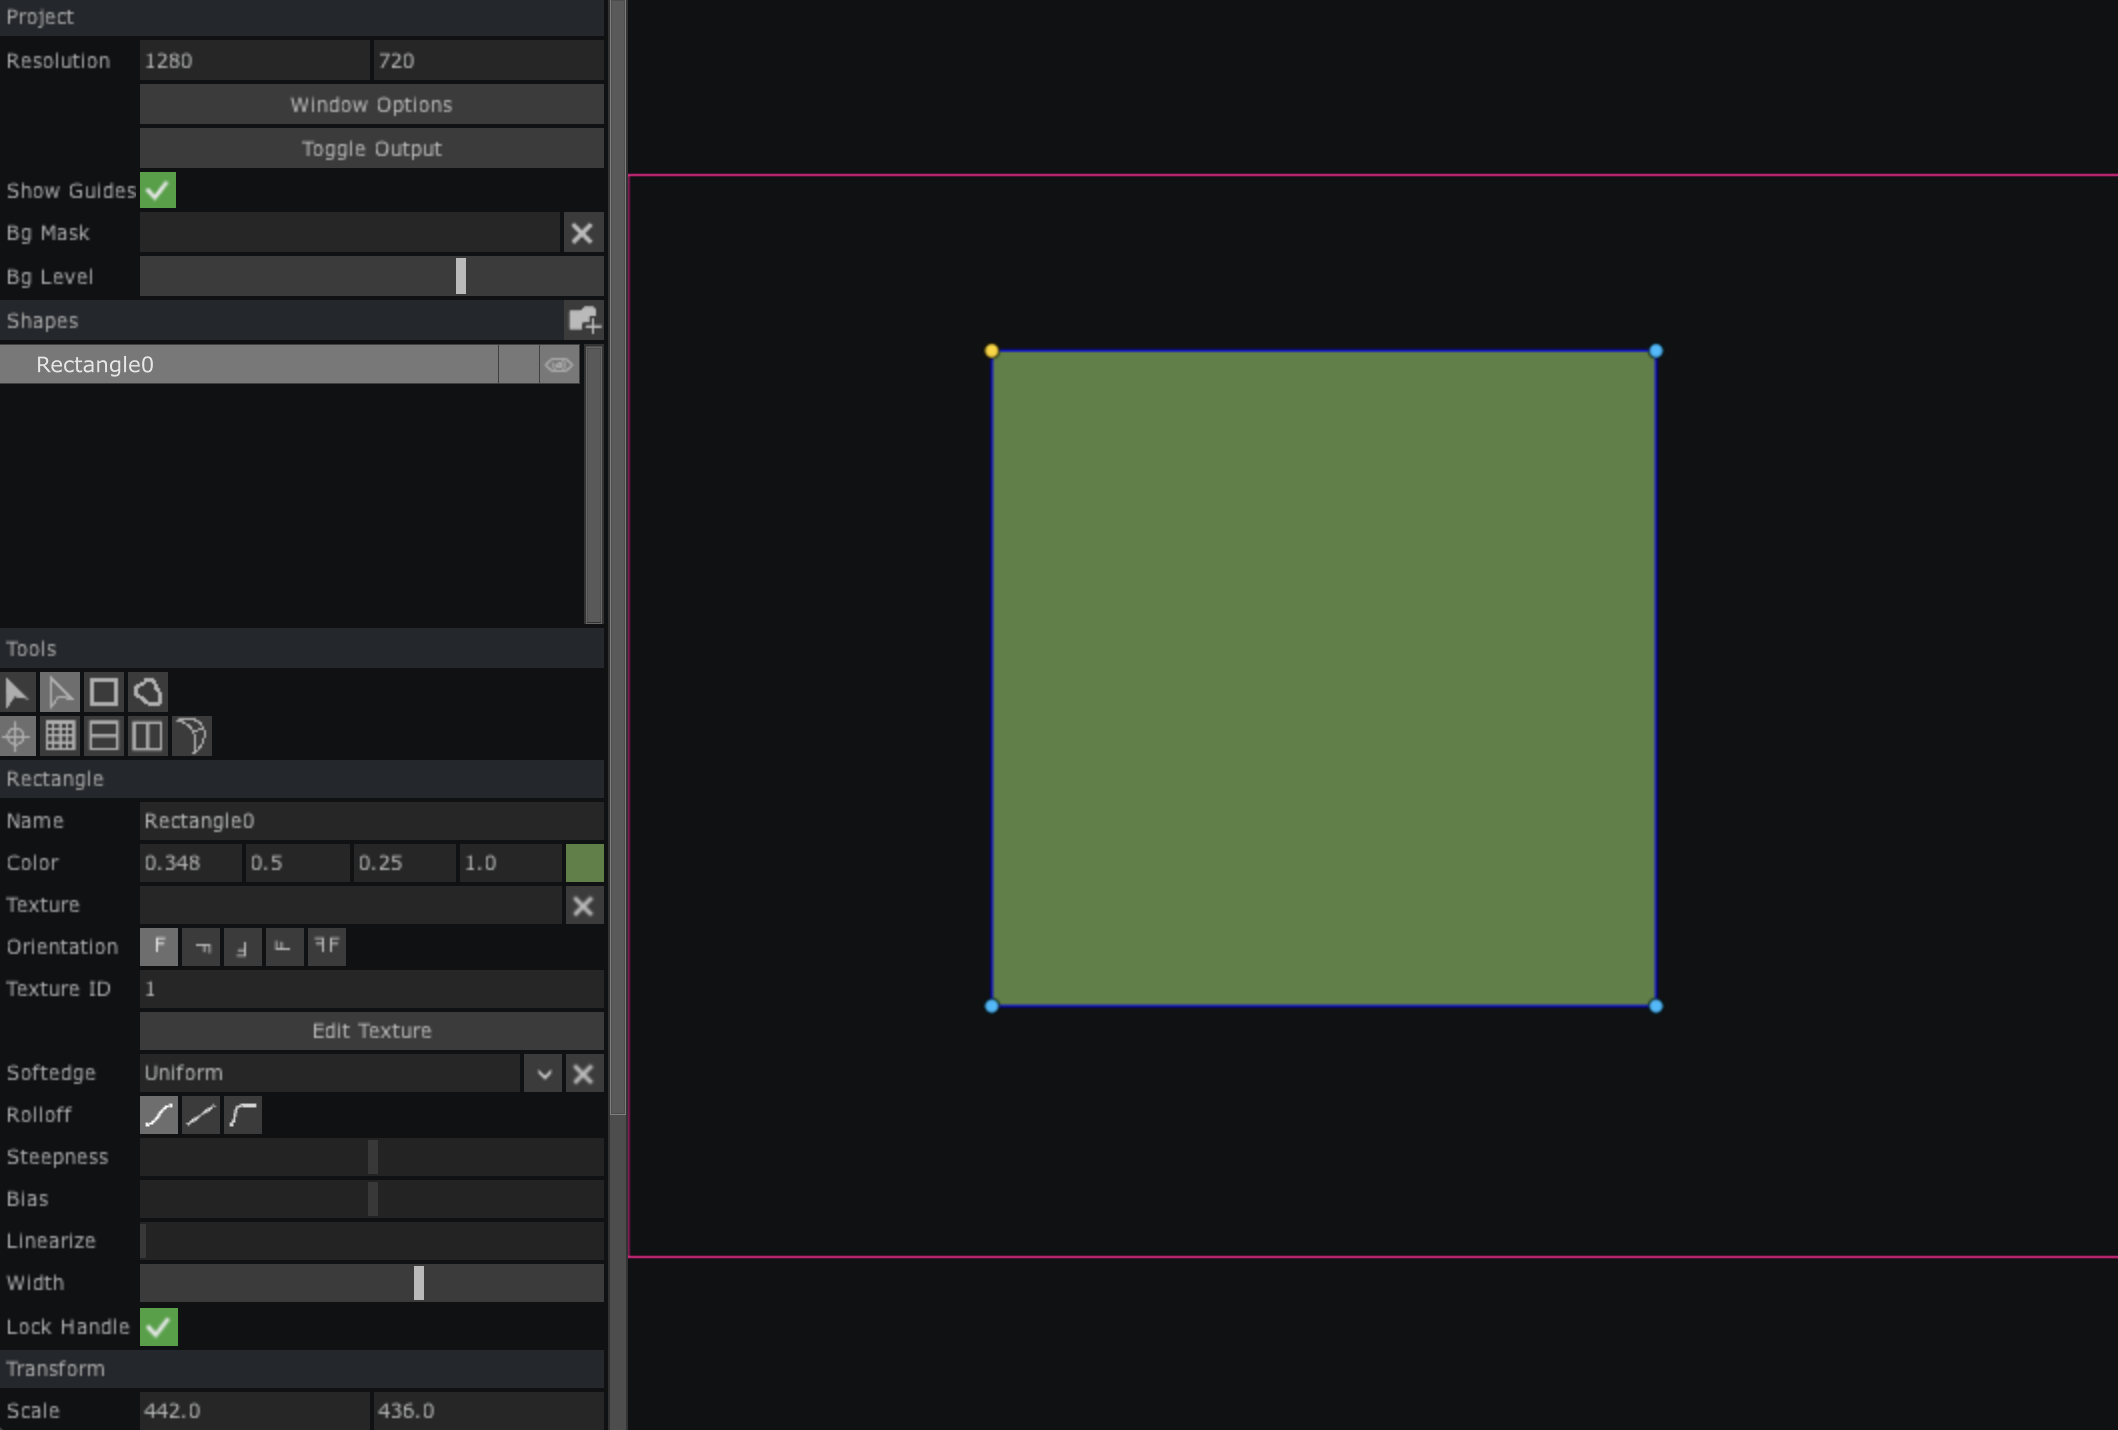Click the curved warp tool icon

(x=191, y=737)
